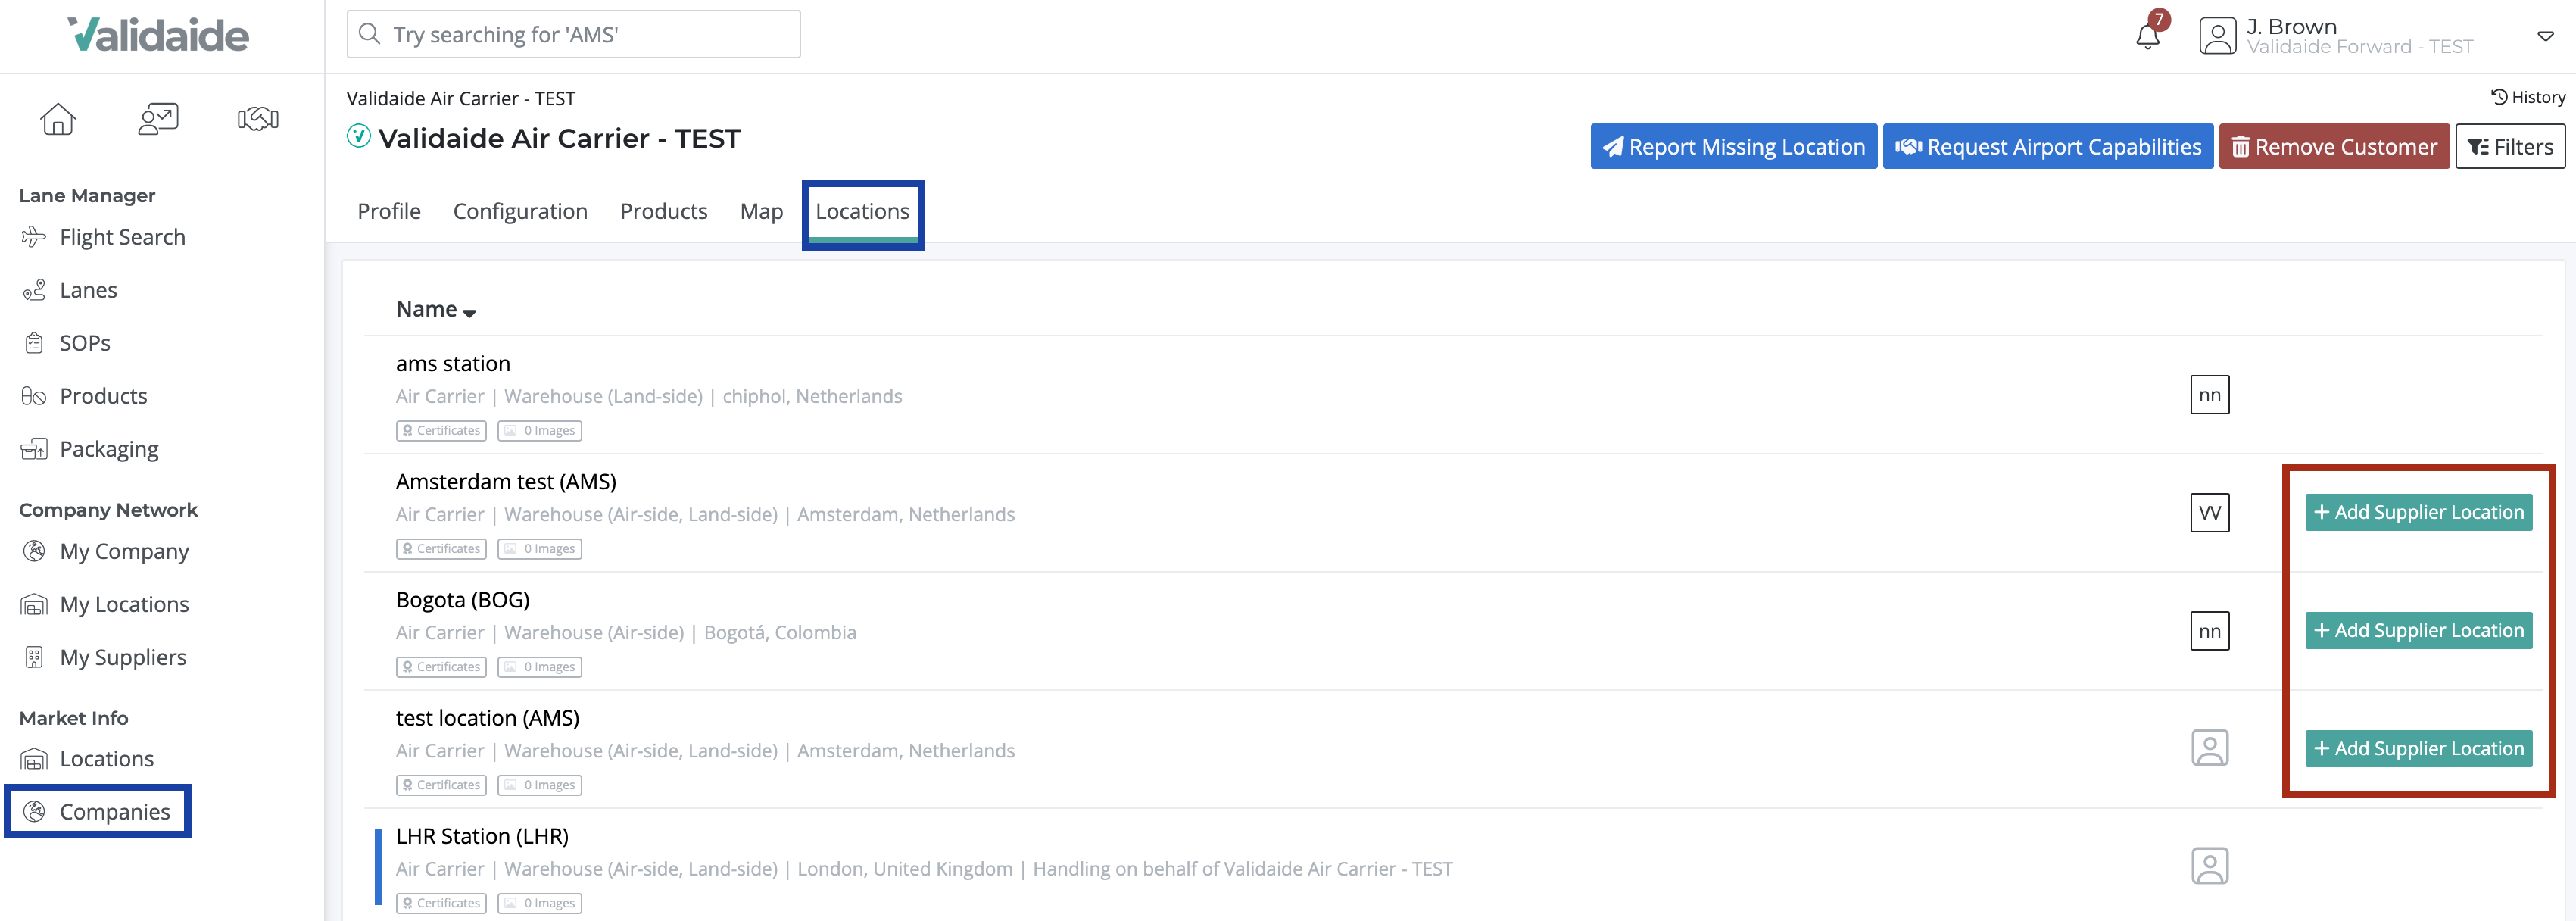Click the Packaging box icon

coord(34,449)
